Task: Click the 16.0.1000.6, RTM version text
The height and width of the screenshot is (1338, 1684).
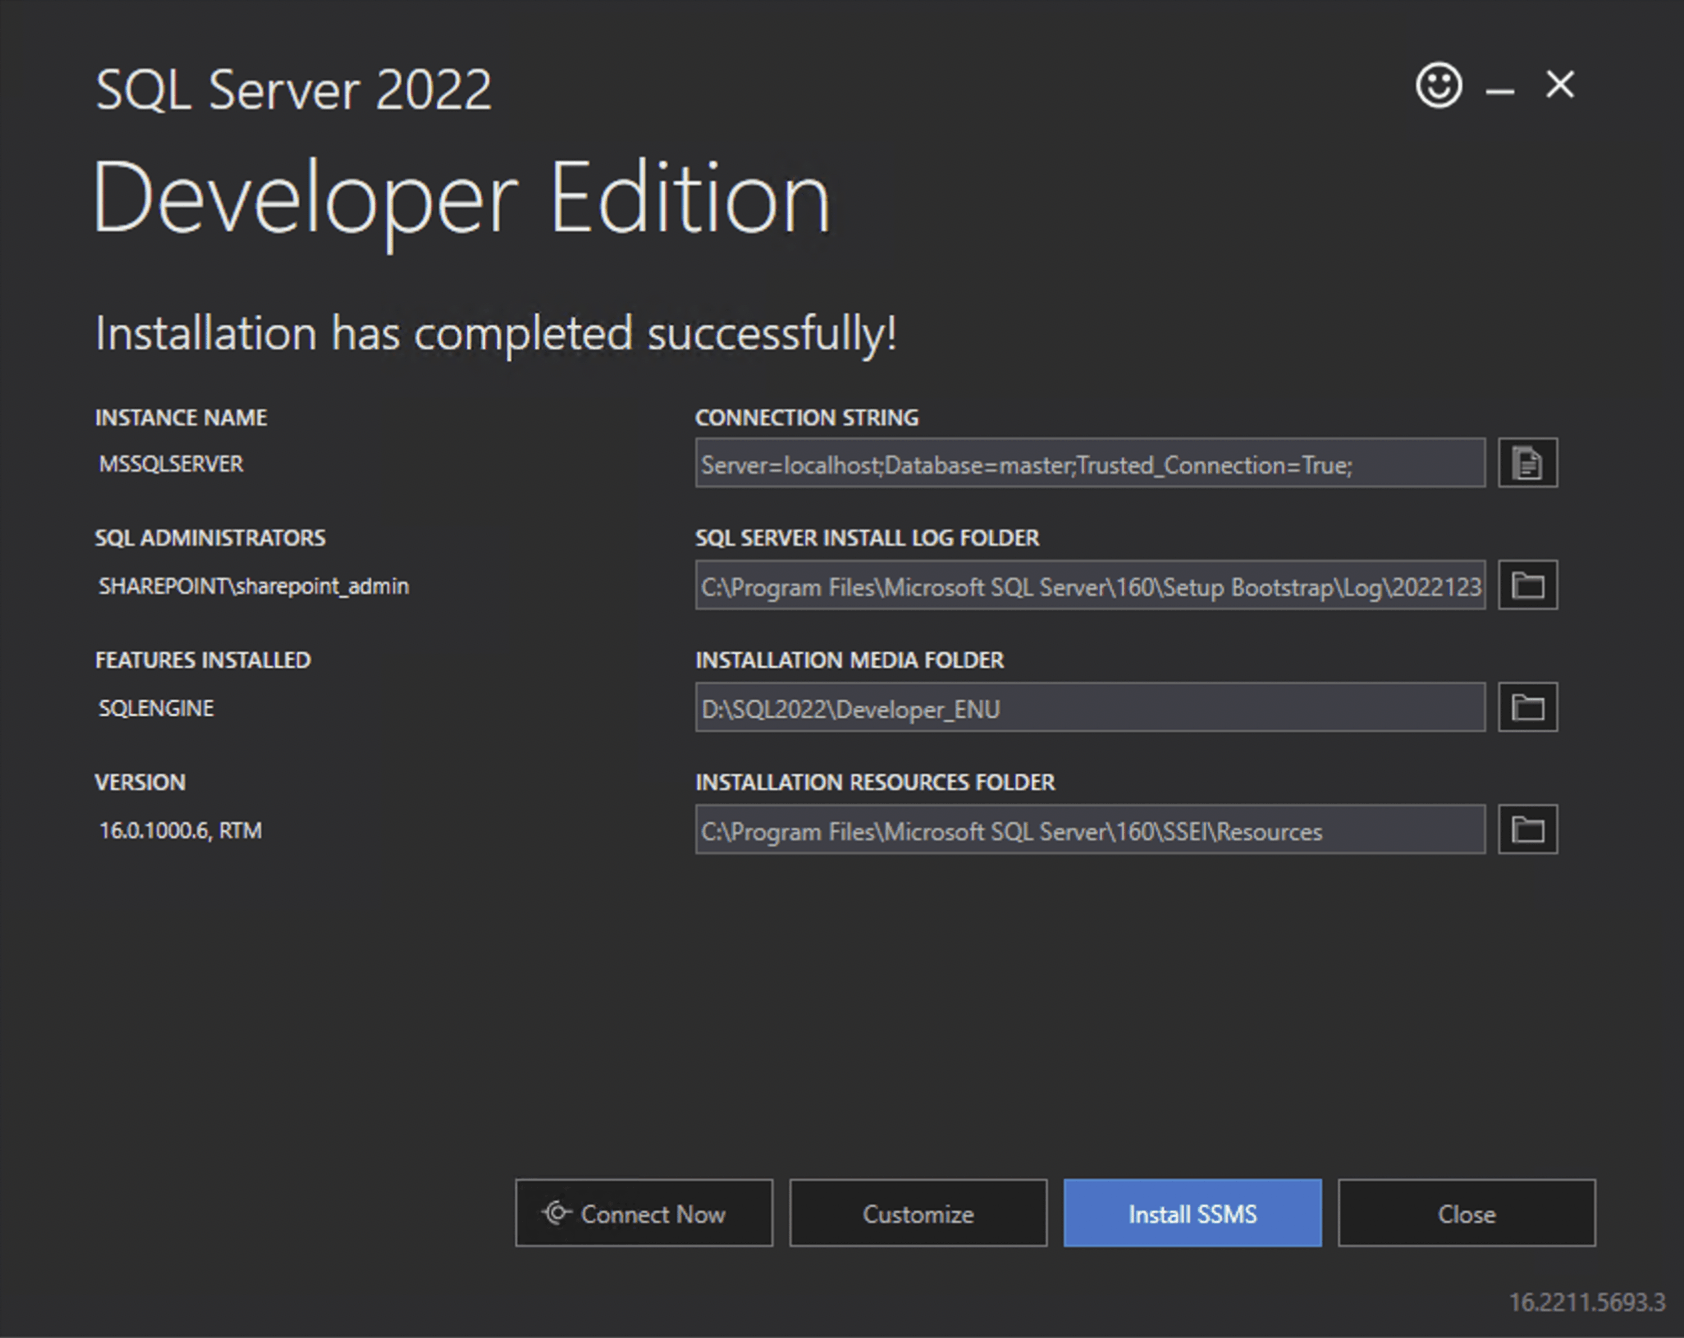Action: pos(180,830)
